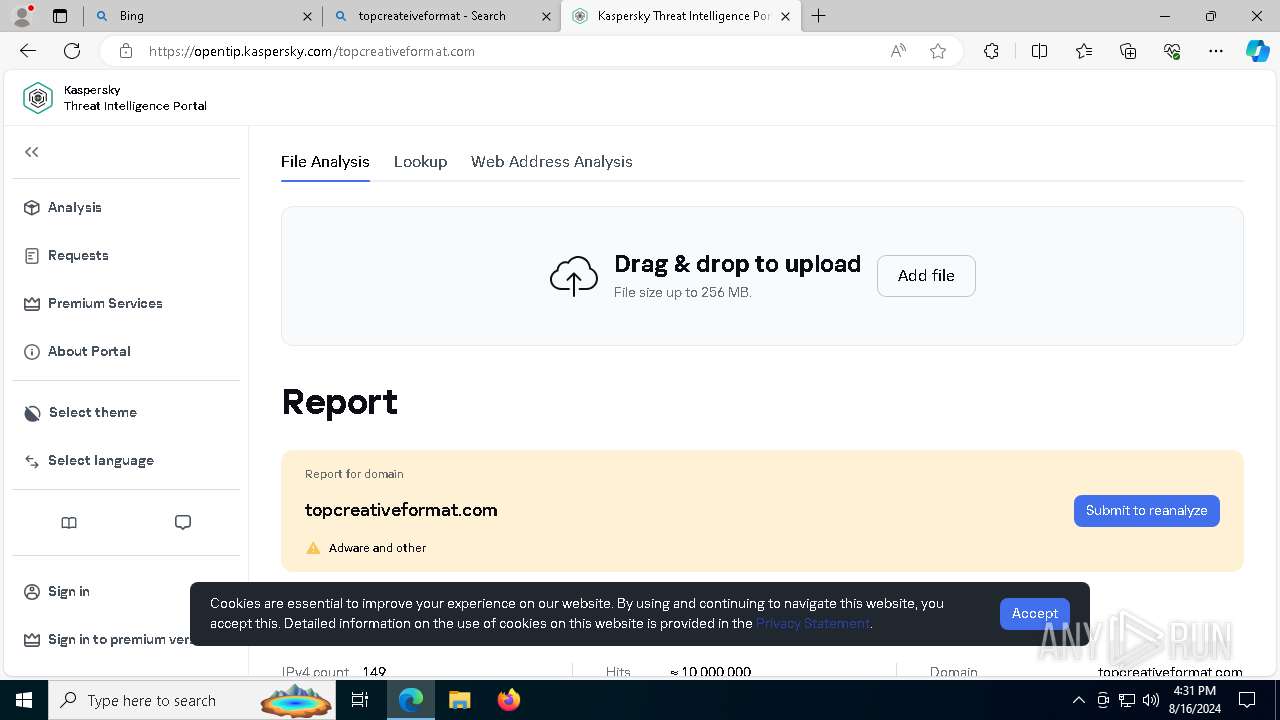Open About Portal in sidebar

tap(76, 351)
